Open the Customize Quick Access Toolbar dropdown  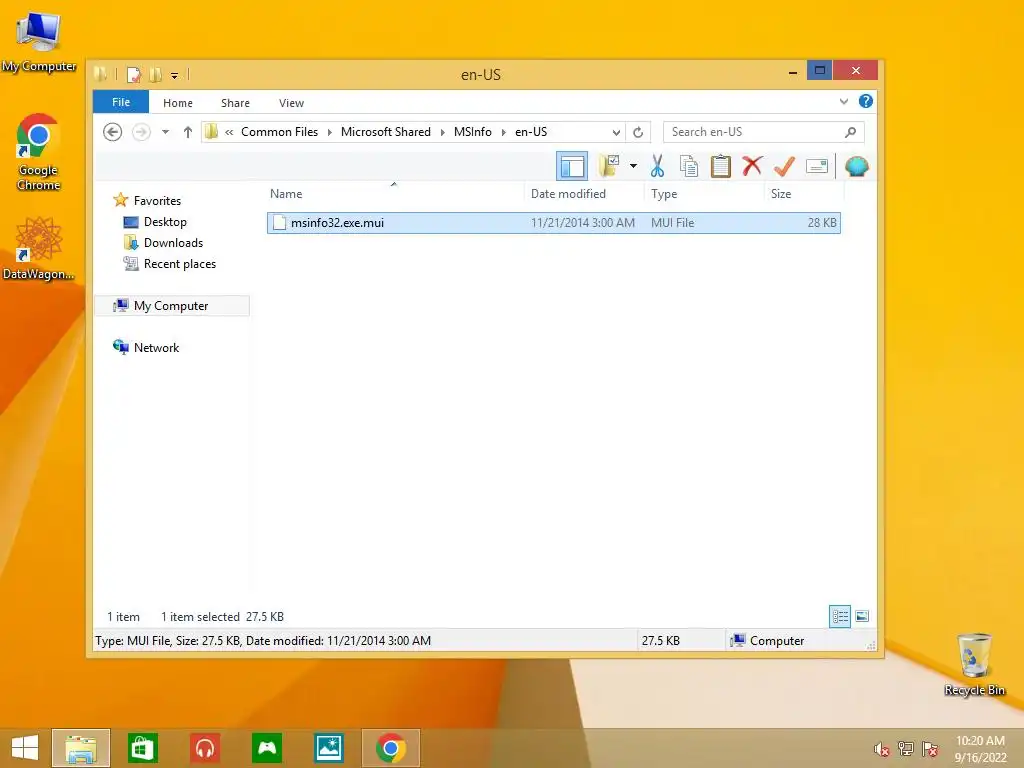pos(174,75)
